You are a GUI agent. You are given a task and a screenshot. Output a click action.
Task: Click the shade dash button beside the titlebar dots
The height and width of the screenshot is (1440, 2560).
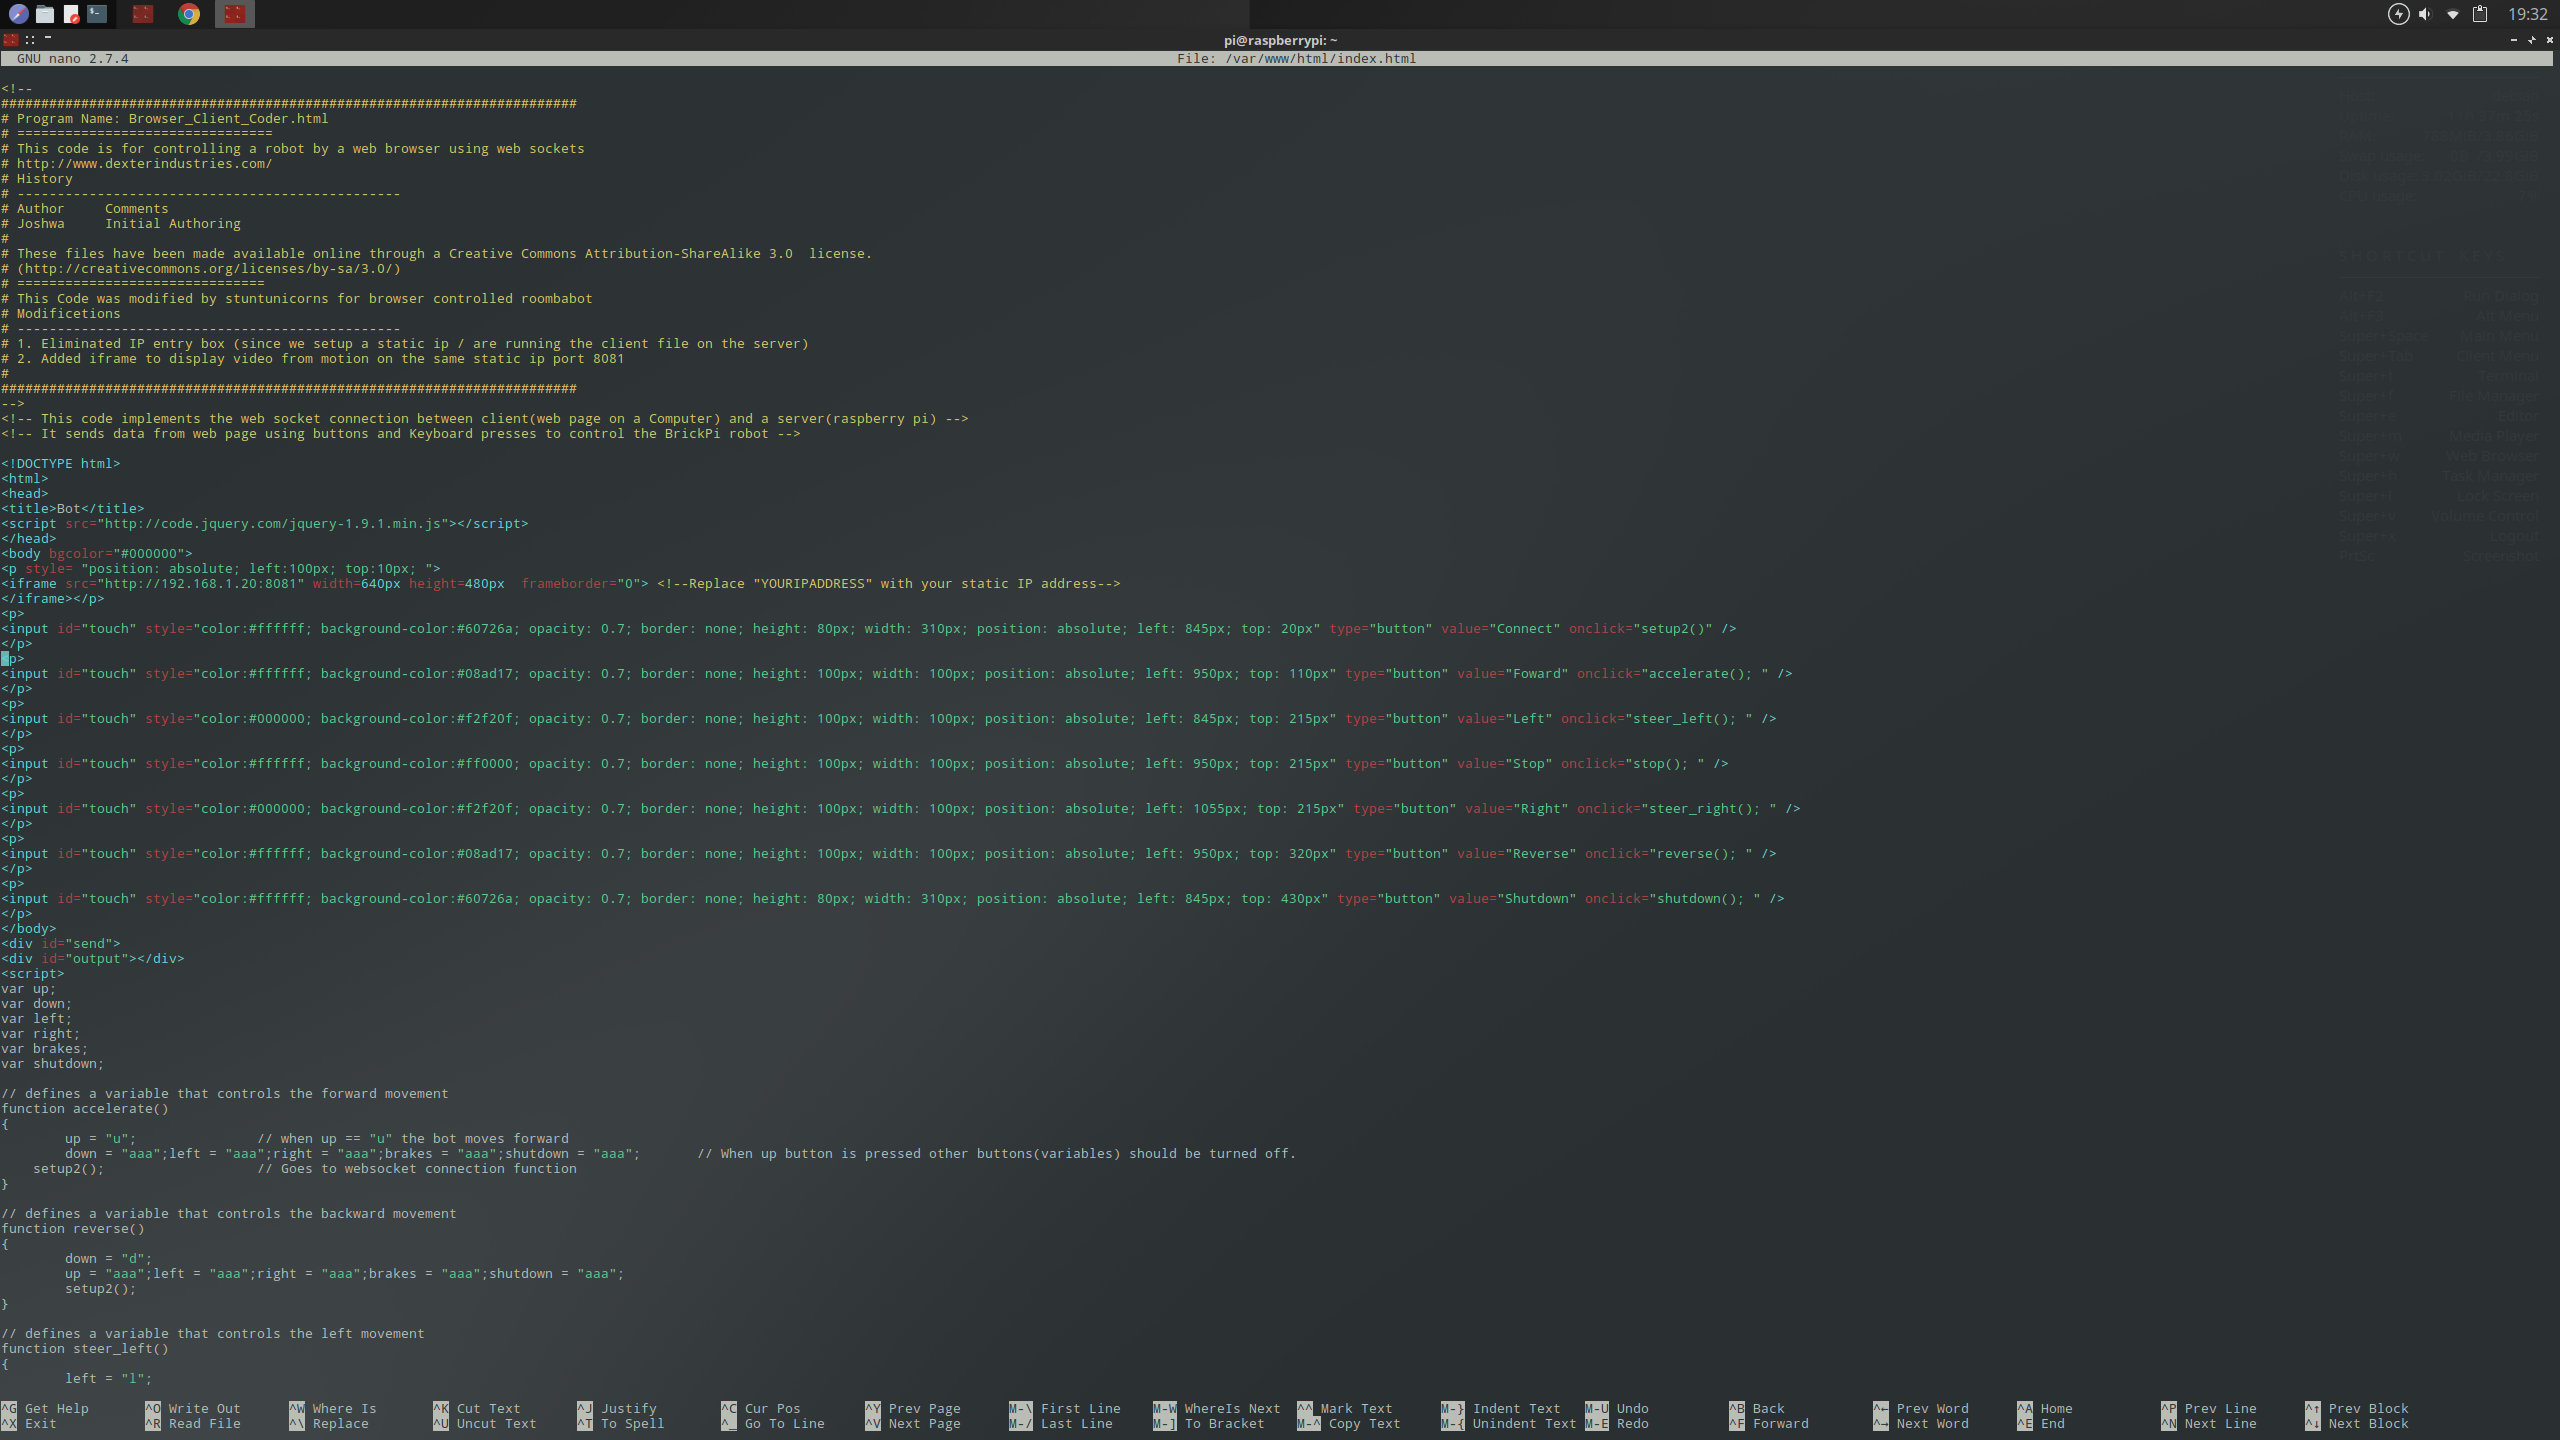tap(48, 38)
